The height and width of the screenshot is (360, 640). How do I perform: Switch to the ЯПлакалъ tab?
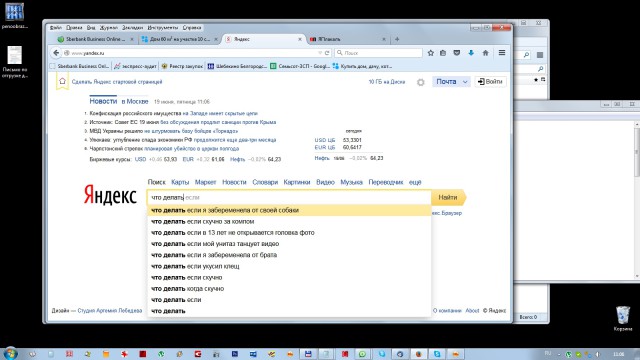coord(347,39)
